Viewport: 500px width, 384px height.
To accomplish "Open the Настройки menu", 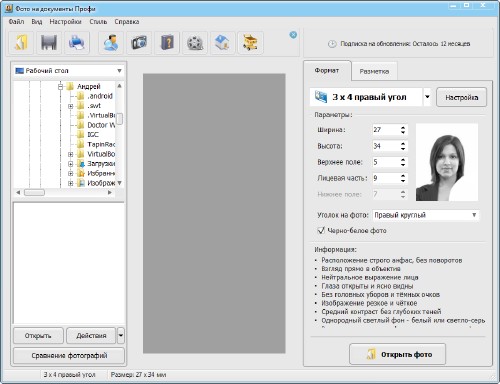I will (65, 22).
